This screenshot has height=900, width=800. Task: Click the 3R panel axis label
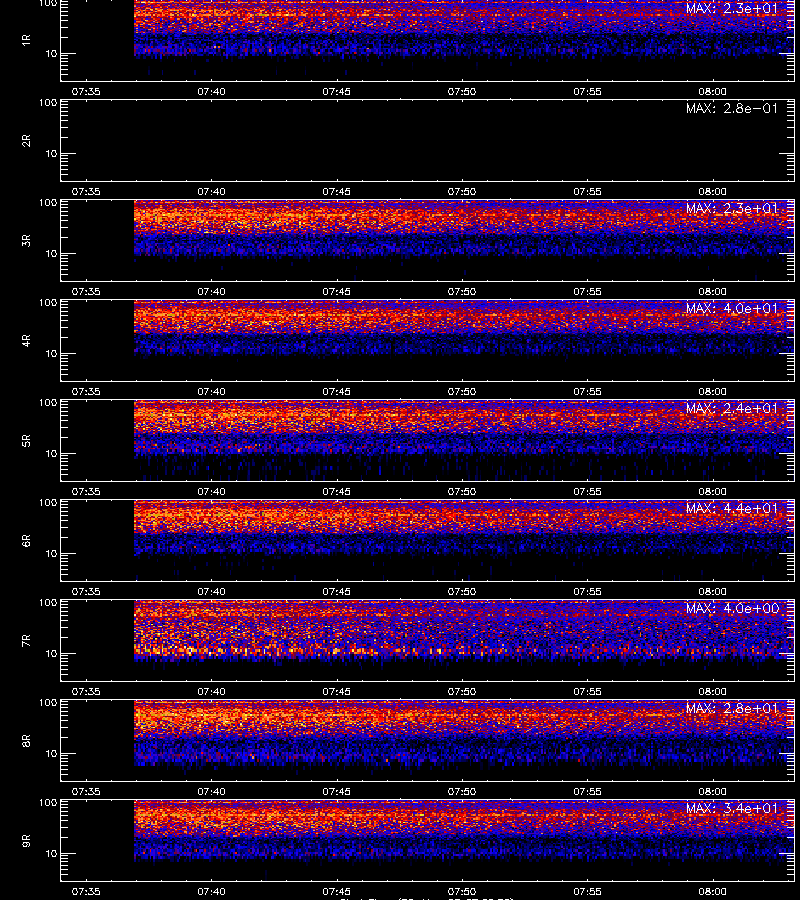[x=26, y=240]
